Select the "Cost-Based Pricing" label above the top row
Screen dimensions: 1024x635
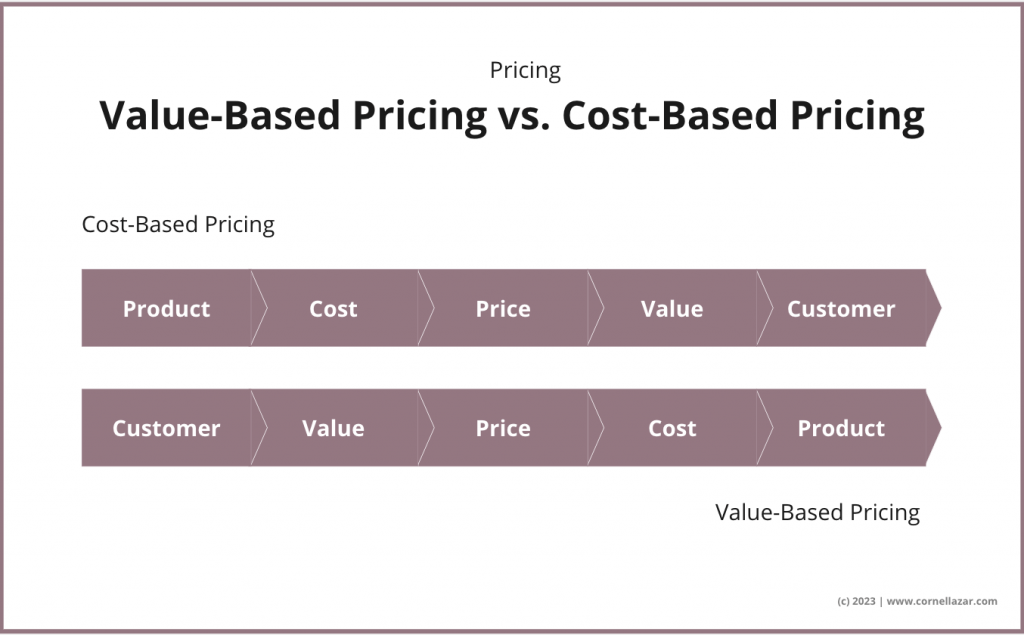(178, 224)
